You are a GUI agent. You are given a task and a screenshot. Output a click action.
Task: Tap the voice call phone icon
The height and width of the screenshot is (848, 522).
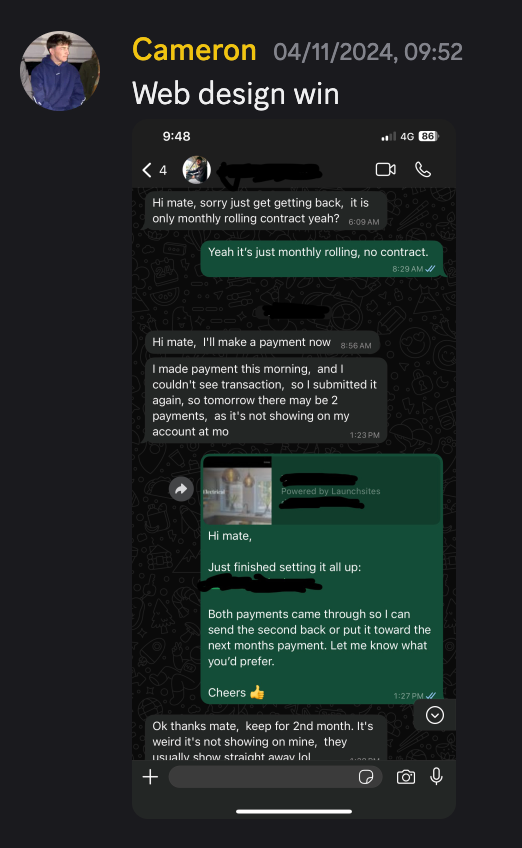tap(423, 170)
